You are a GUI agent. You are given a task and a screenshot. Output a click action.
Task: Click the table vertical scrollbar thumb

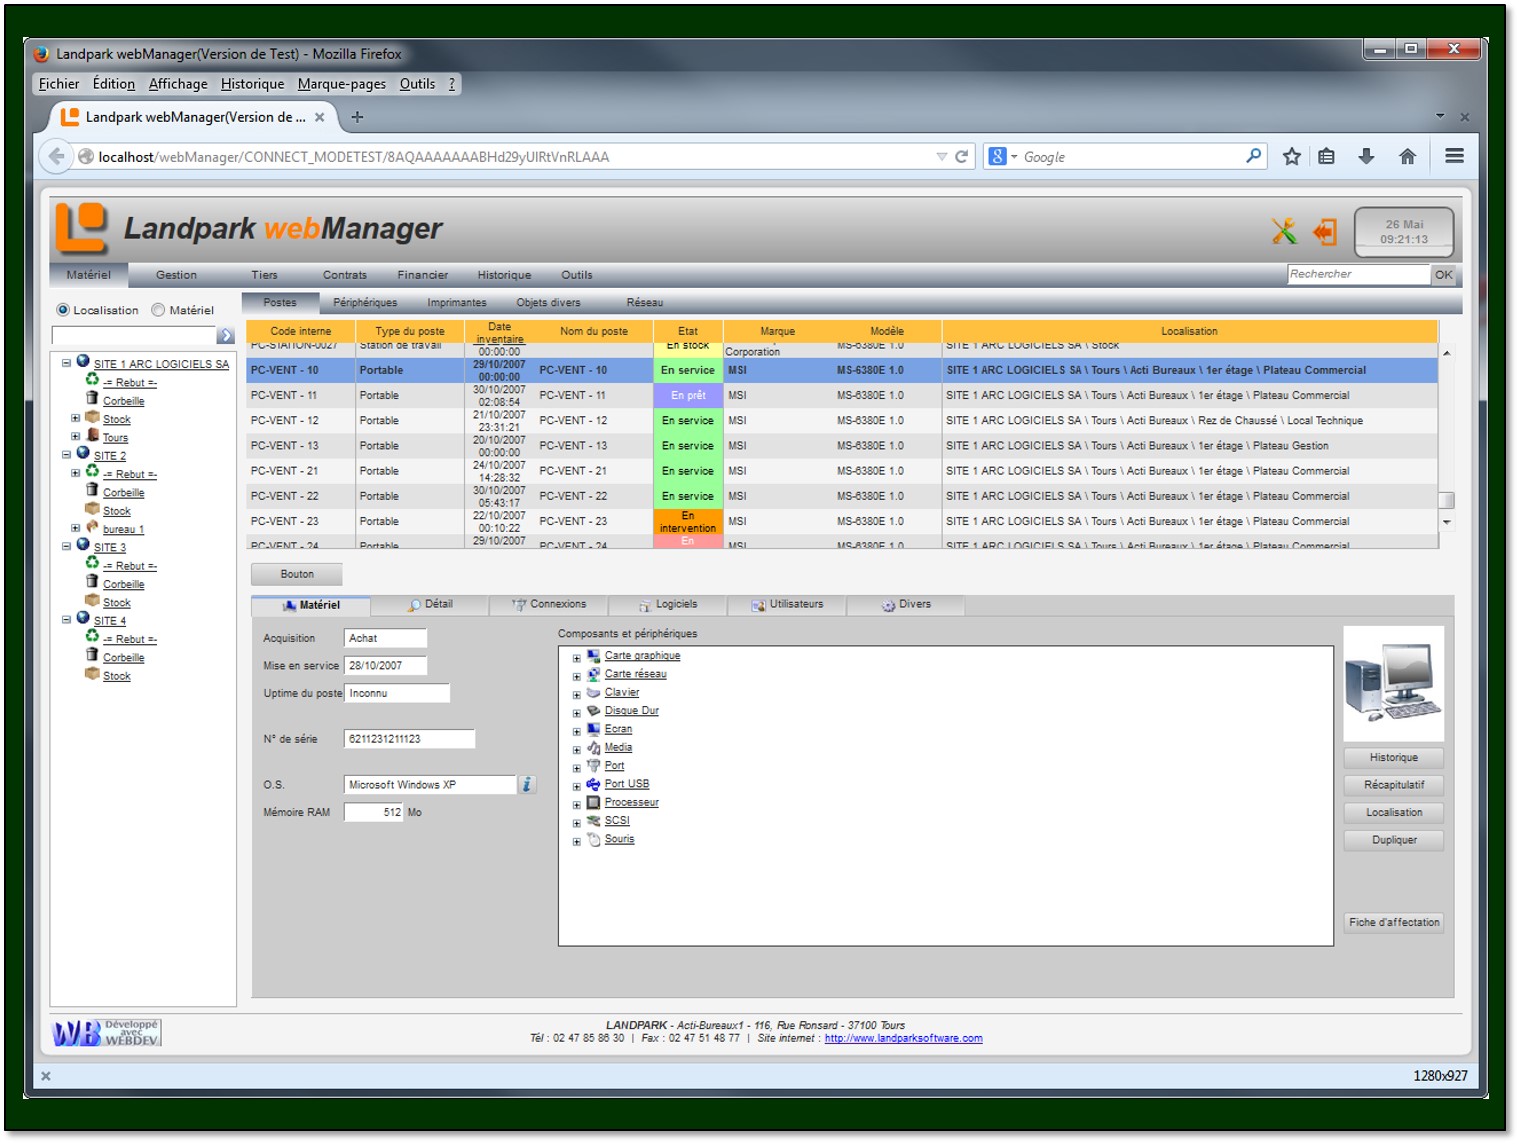click(x=1446, y=500)
